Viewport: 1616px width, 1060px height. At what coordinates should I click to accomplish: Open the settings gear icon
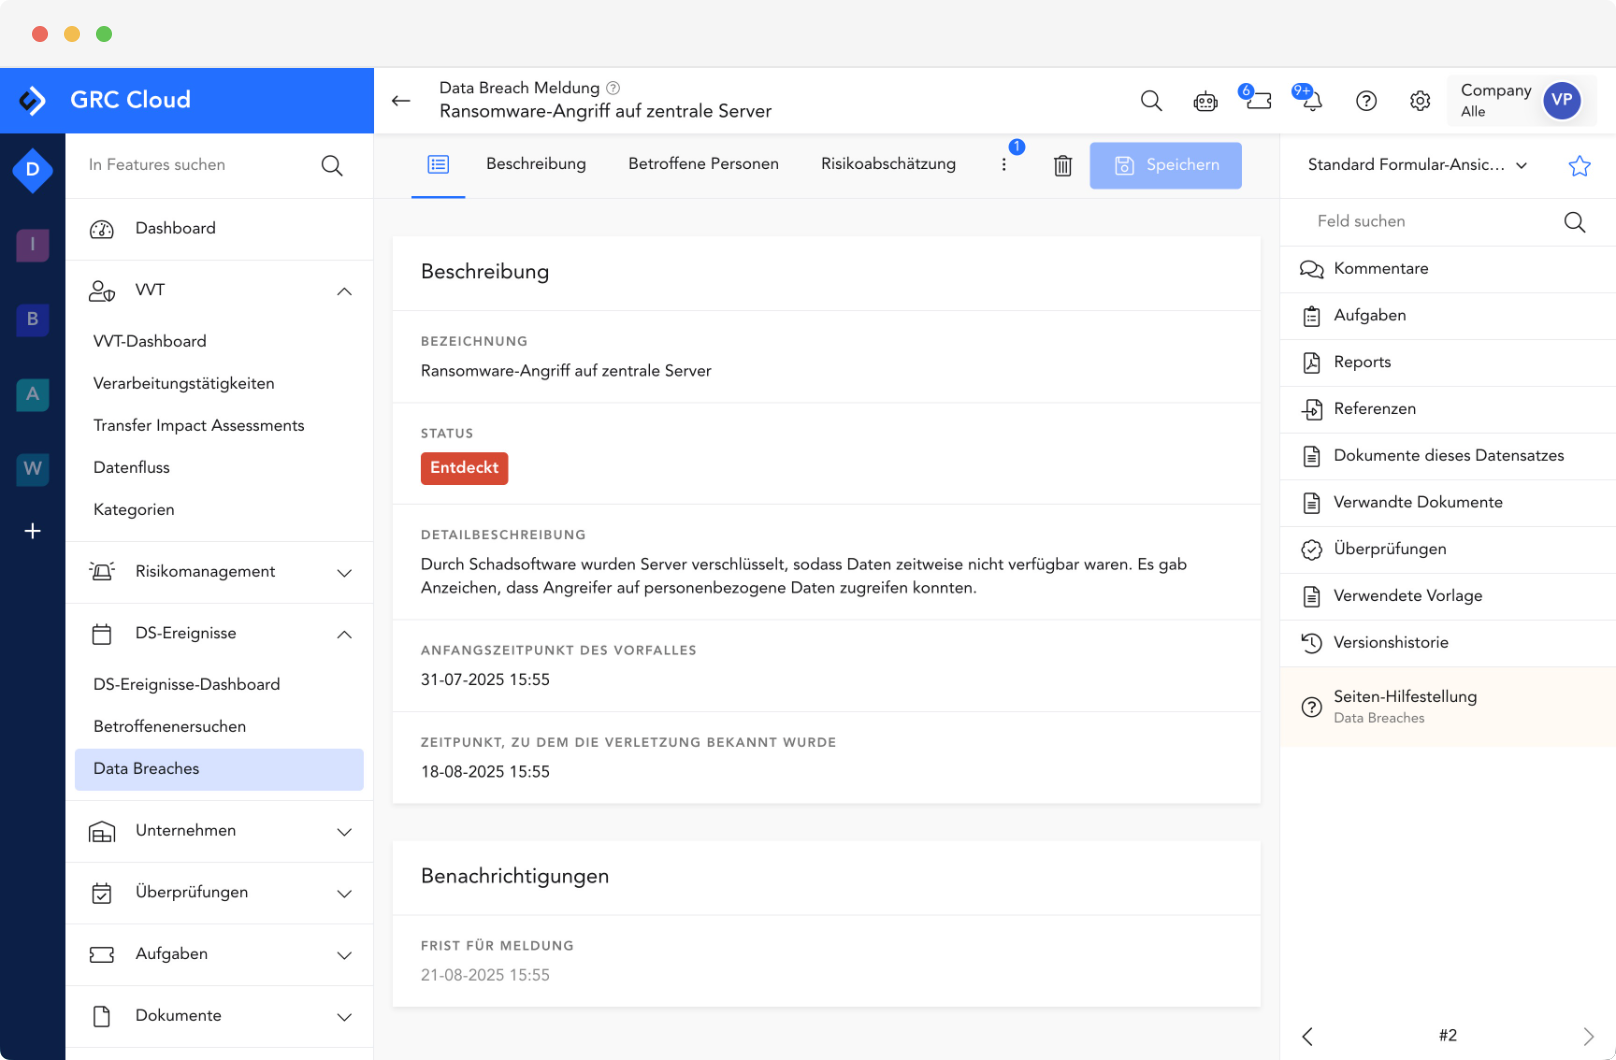(x=1419, y=100)
